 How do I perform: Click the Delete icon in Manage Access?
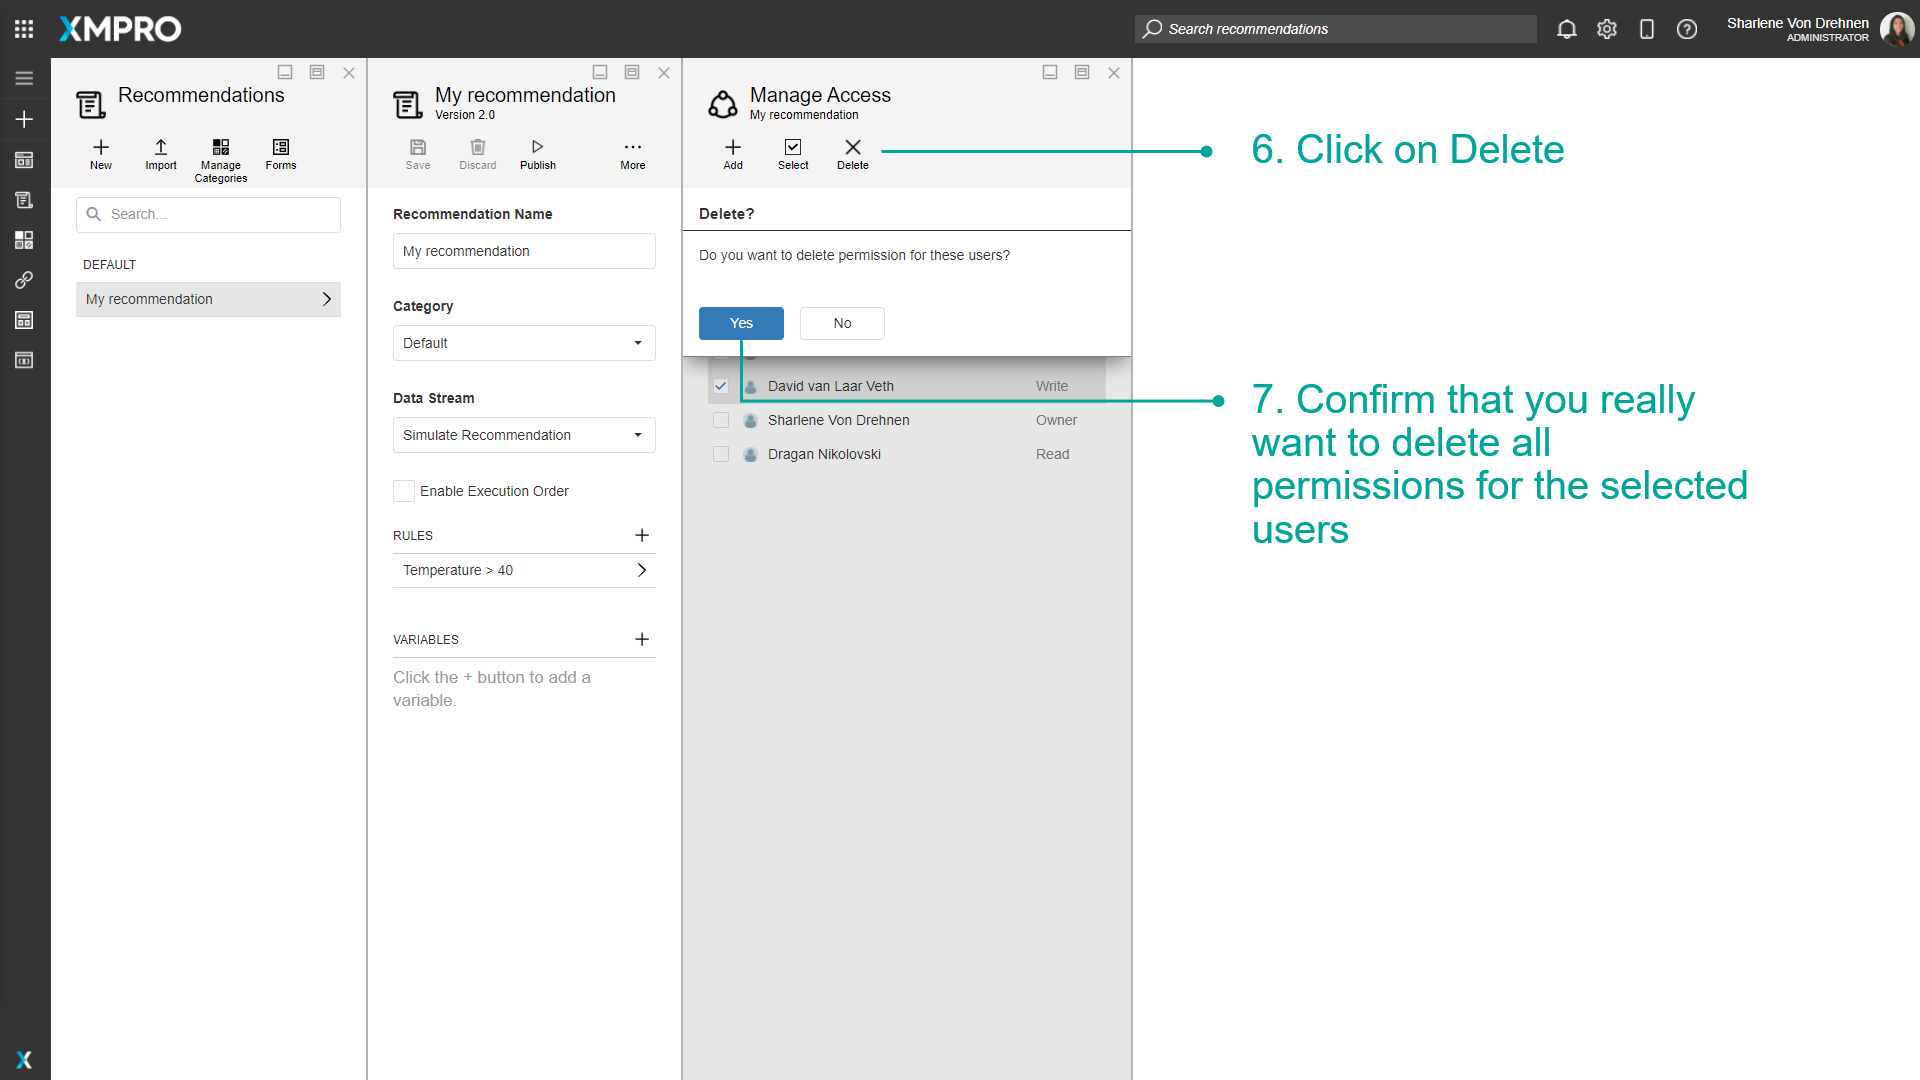pyautogui.click(x=852, y=152)
